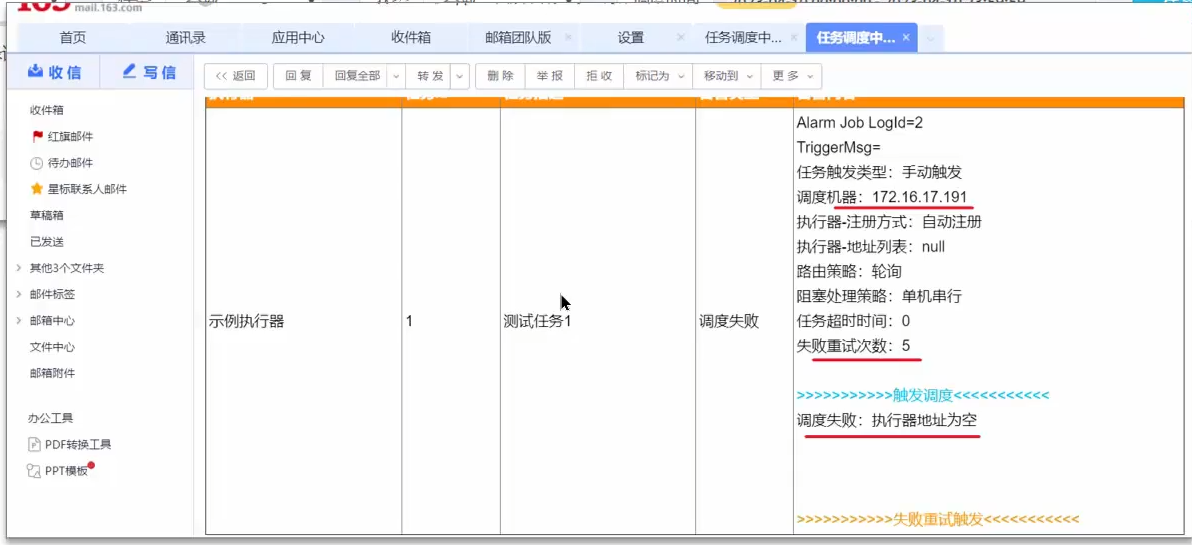Click the 写信 compose pencil icon

click(129, 71)
